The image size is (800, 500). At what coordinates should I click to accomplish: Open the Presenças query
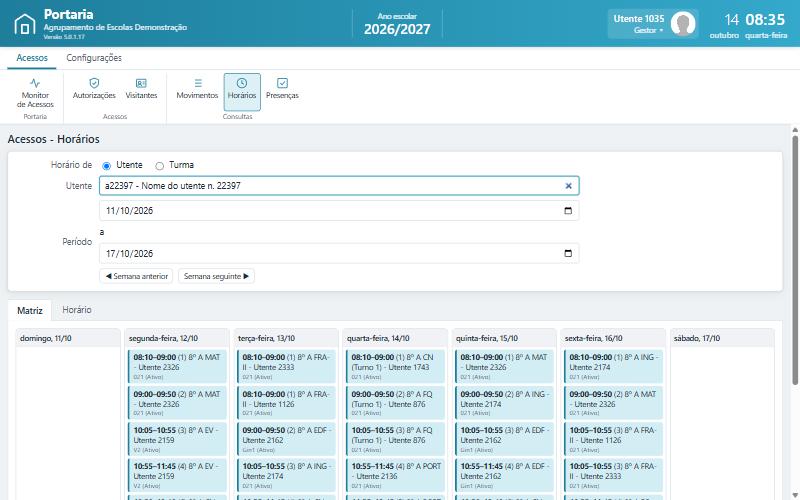(x=282, y=89)
